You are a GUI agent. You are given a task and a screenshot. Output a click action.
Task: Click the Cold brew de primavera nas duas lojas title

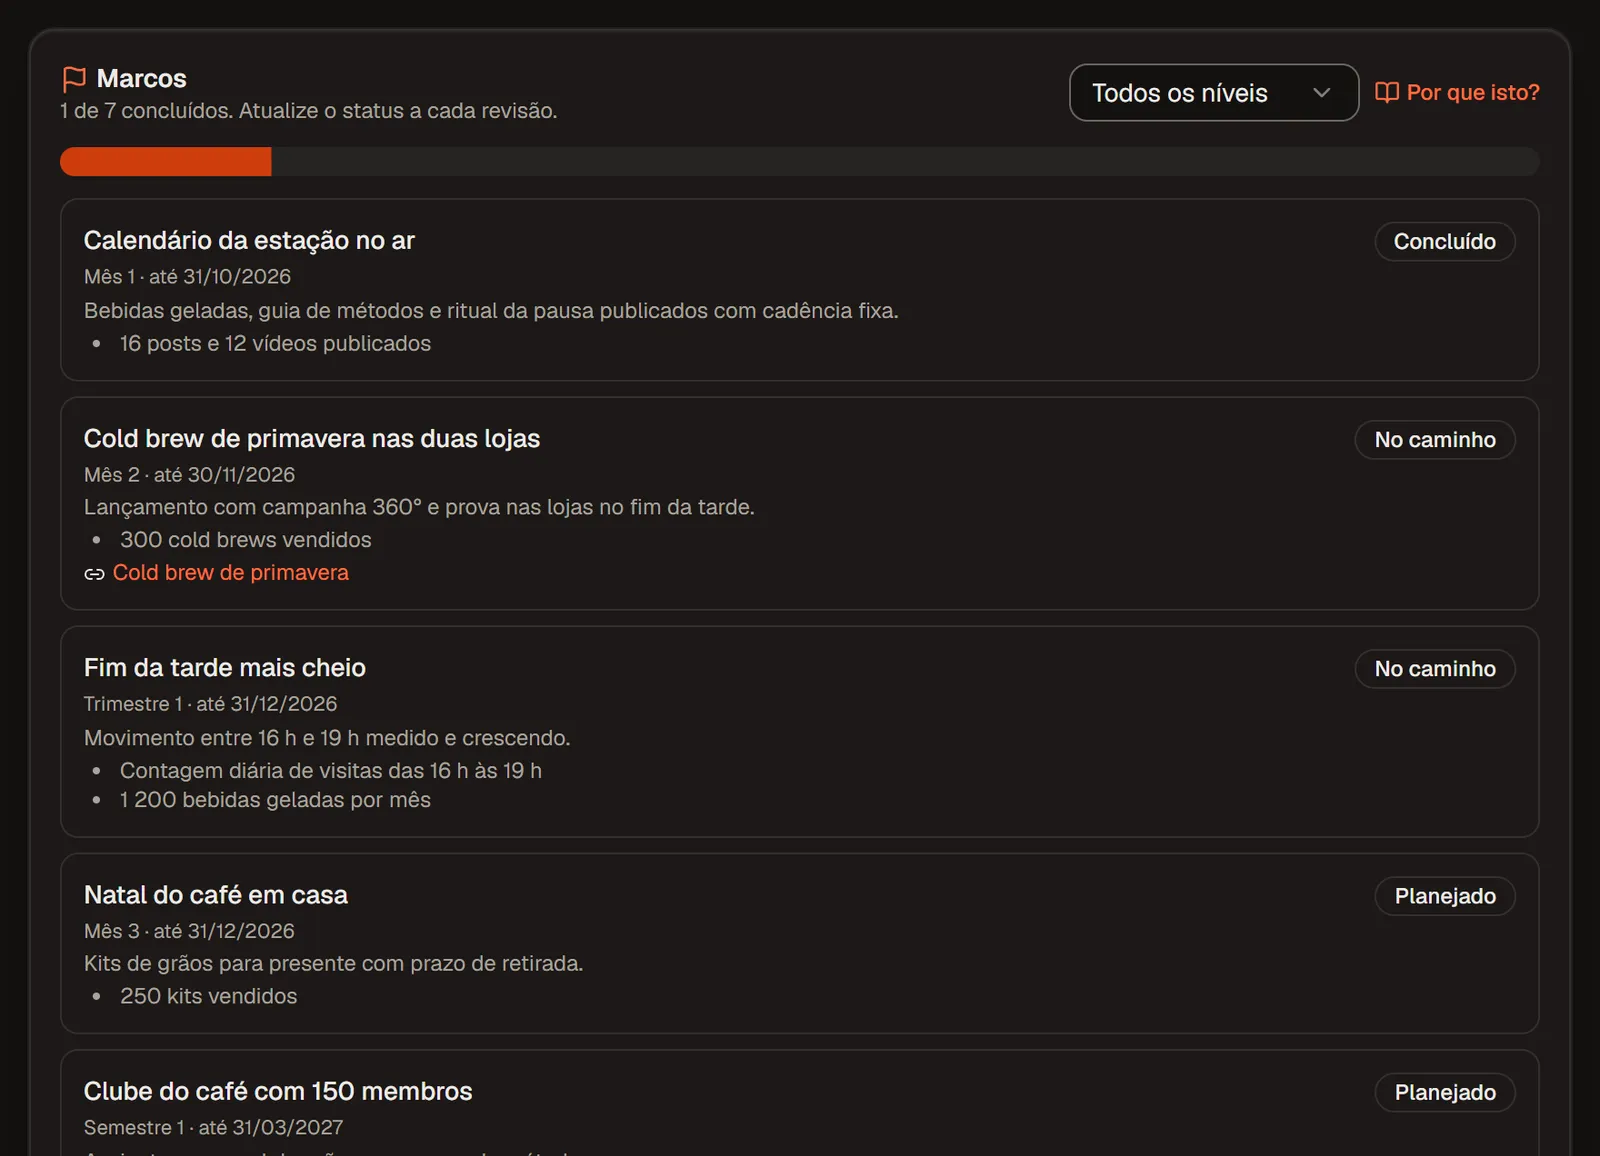[x=312, y=439]
